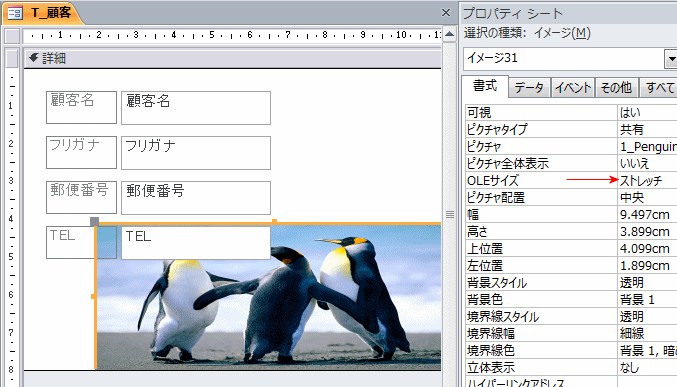The height and width of the screenshot is (387, 677).
Task: Click the 境界線スタイル value 透明
Action: coord(647,317)
